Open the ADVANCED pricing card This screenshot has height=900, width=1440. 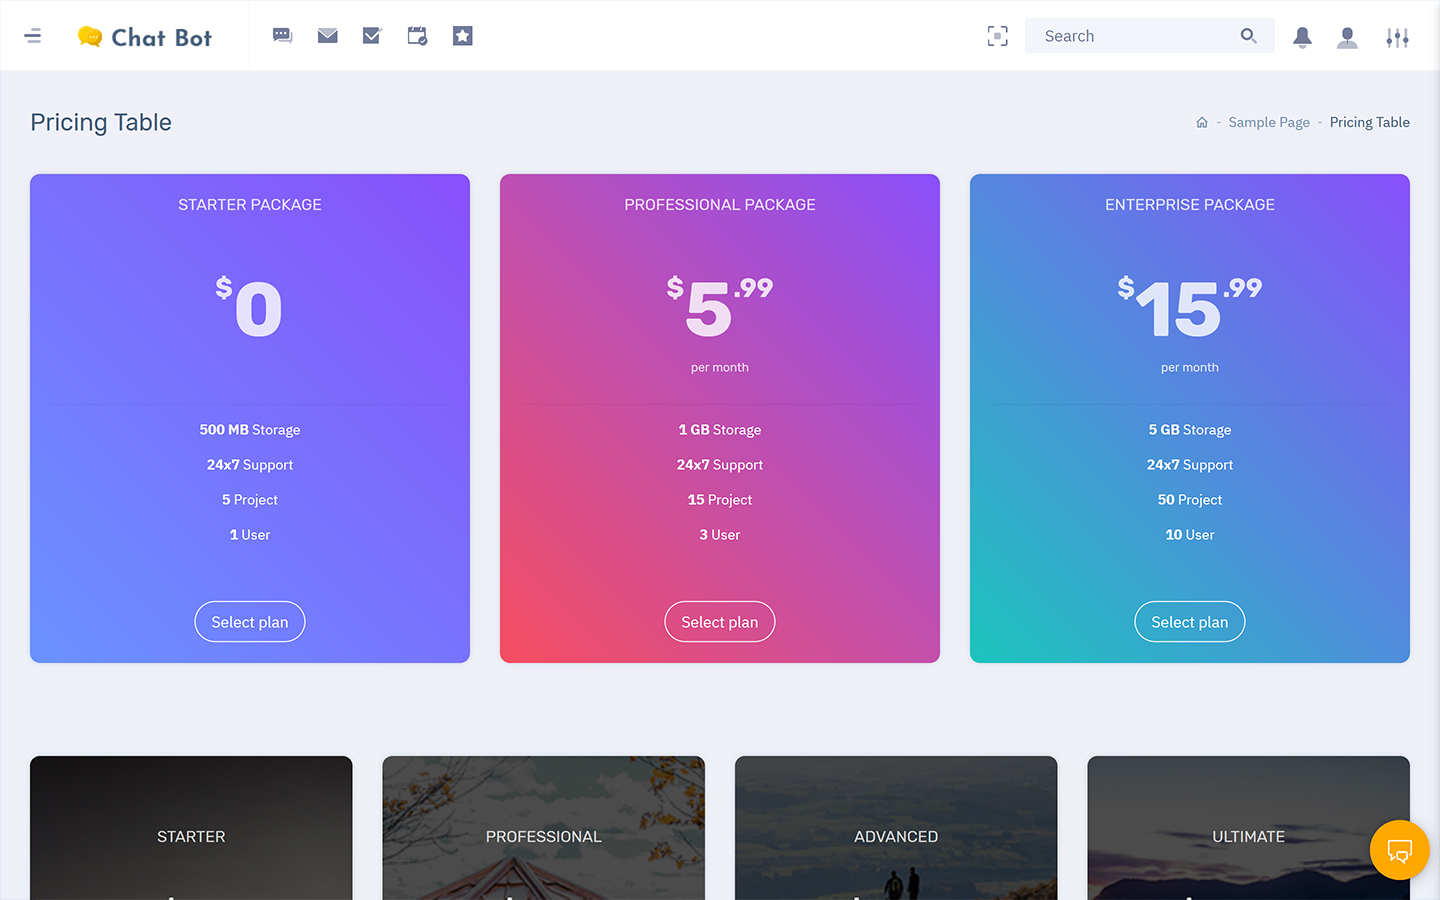896,836
